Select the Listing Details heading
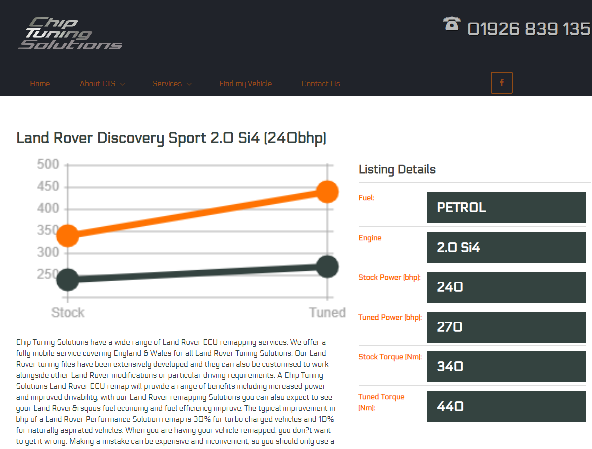 pyautogui.click(x=397, y=169)
